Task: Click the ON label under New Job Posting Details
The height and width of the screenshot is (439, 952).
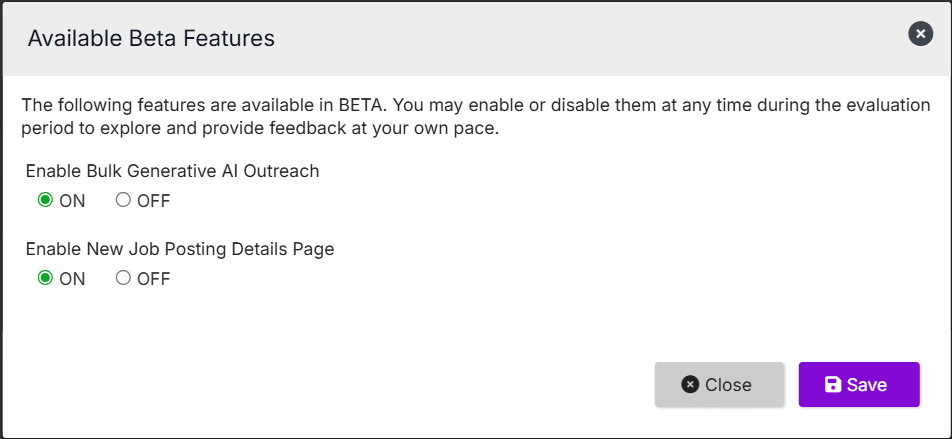Action: [72, 279]
